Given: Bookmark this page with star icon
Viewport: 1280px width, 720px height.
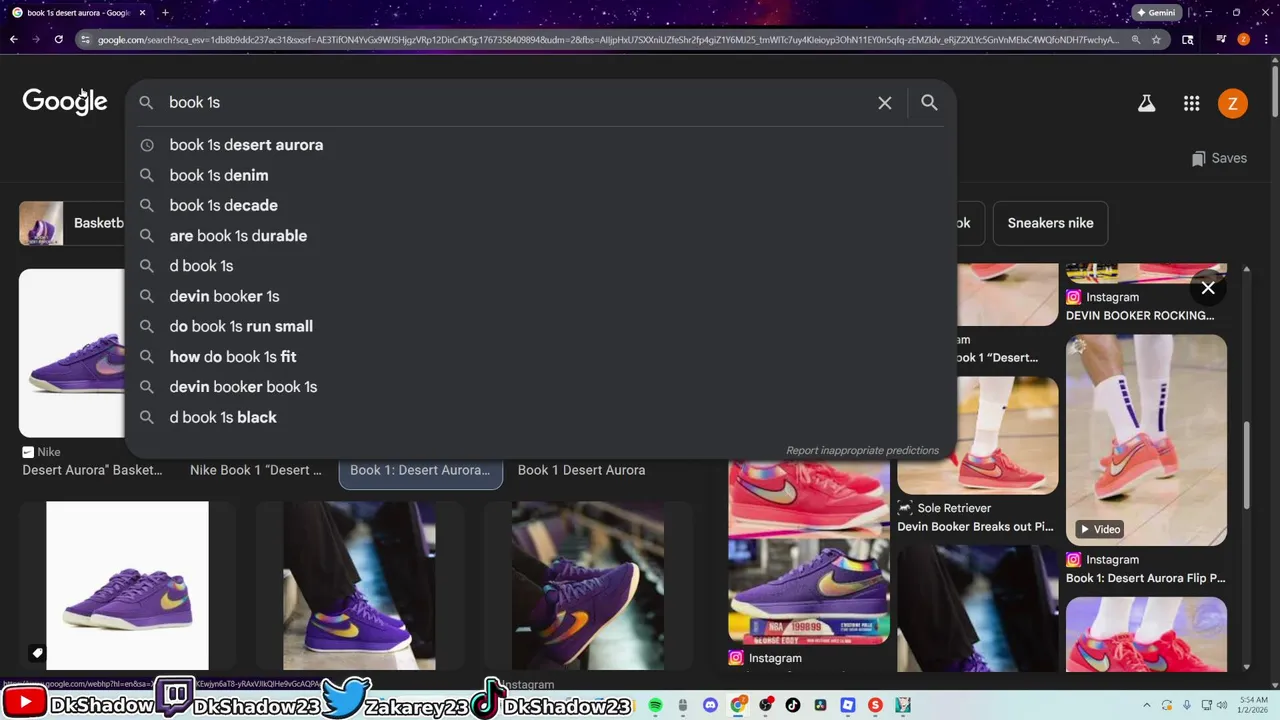Looking at the screenshot, I should 1157,40.
